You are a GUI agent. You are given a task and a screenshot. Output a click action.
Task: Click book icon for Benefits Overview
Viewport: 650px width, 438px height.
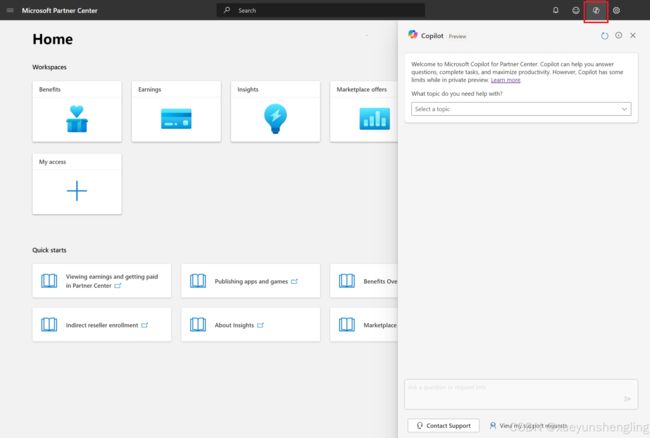click(x=347, y=281)
